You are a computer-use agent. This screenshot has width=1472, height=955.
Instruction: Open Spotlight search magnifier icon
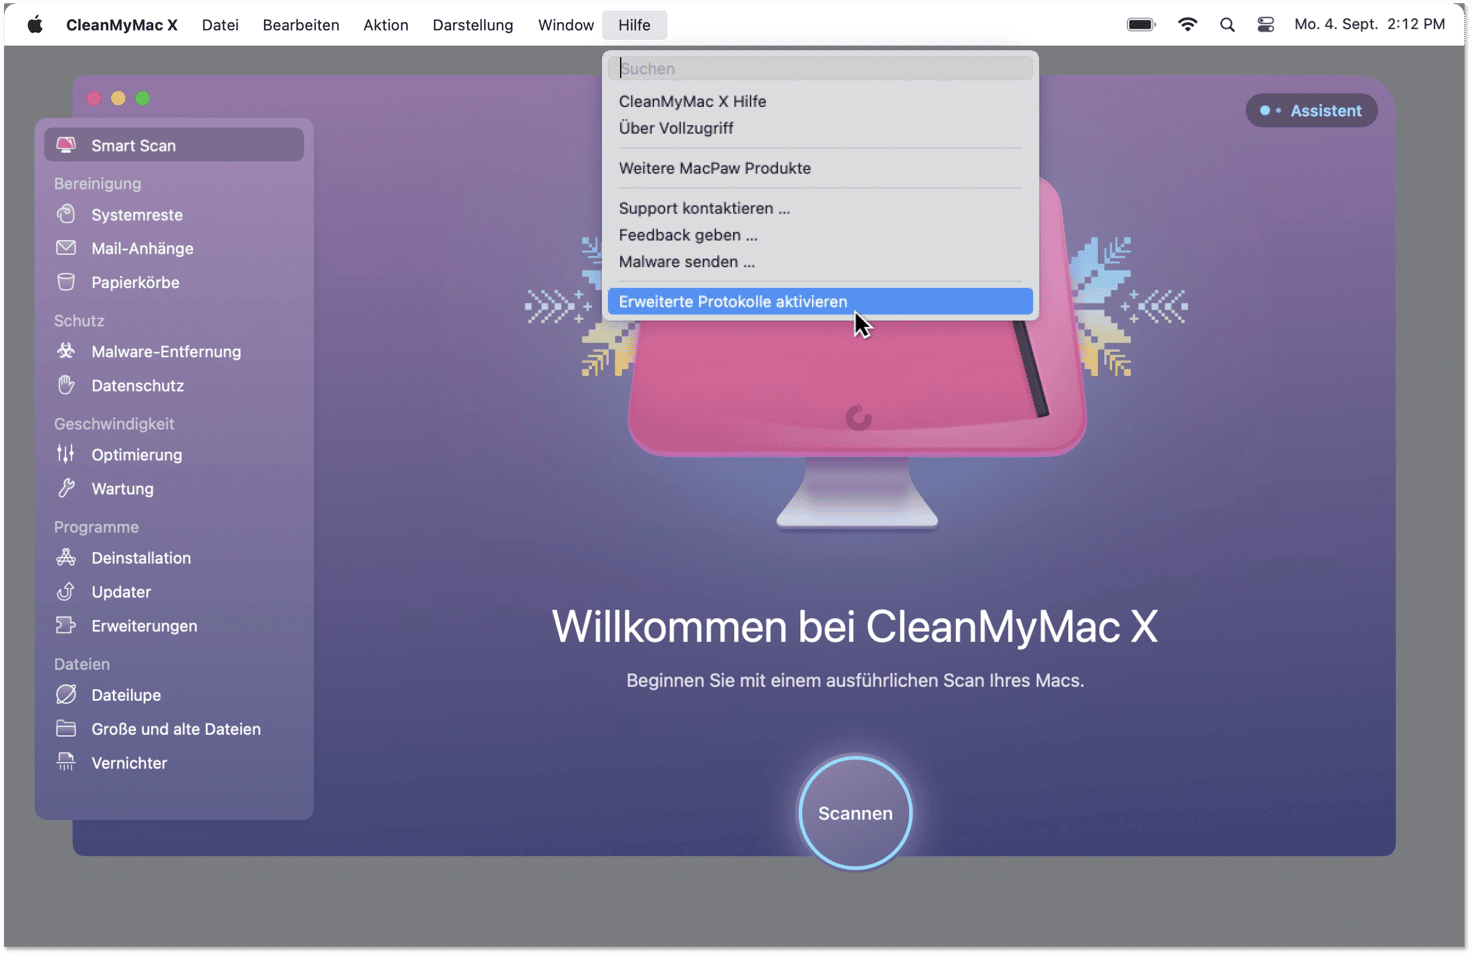(1227, 25)
